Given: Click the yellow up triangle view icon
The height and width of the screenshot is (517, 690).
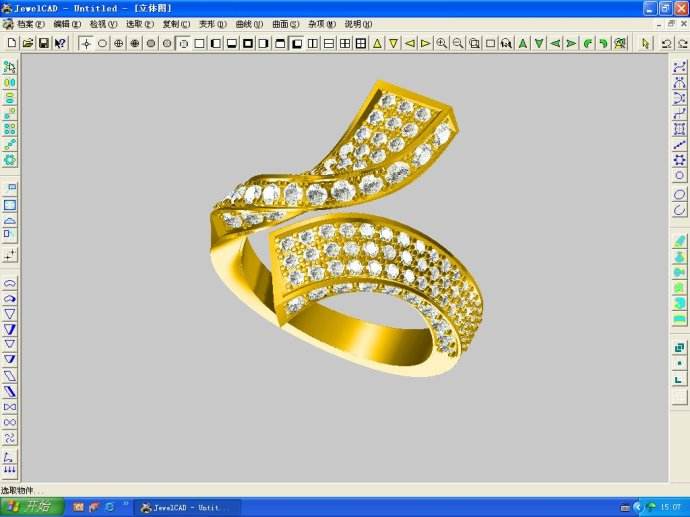Looking at the screenshot, I should click(x=377, y=43).
